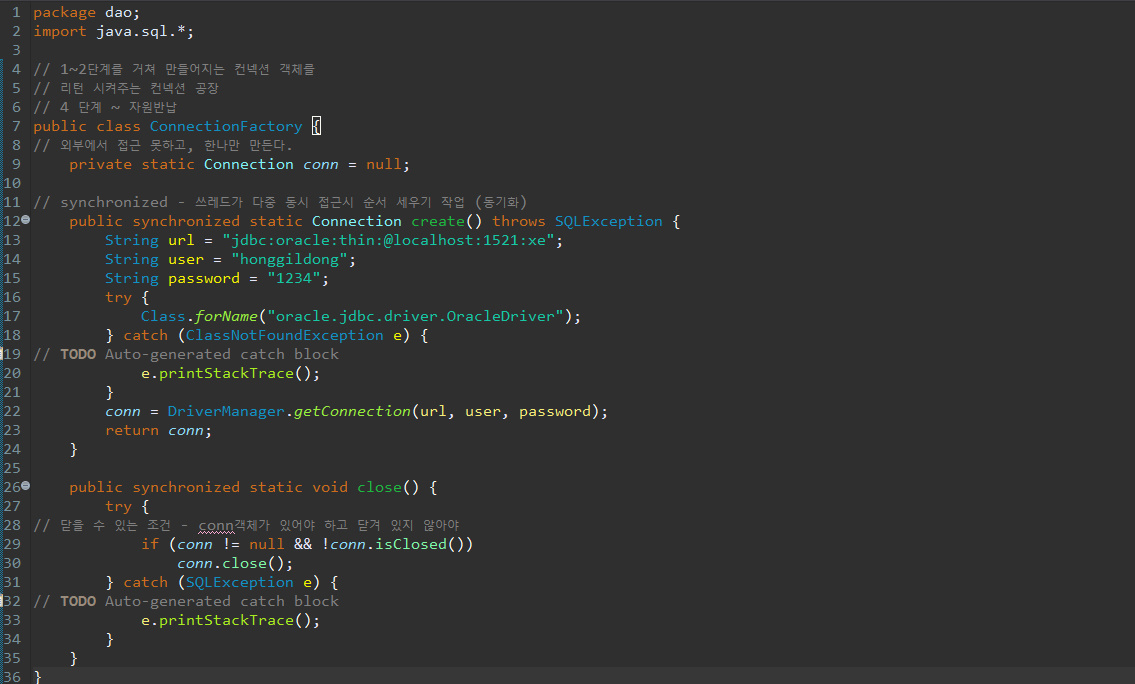
Task: Click the 'TODO' tag in the line 19 comment
Action: point(78,354)
